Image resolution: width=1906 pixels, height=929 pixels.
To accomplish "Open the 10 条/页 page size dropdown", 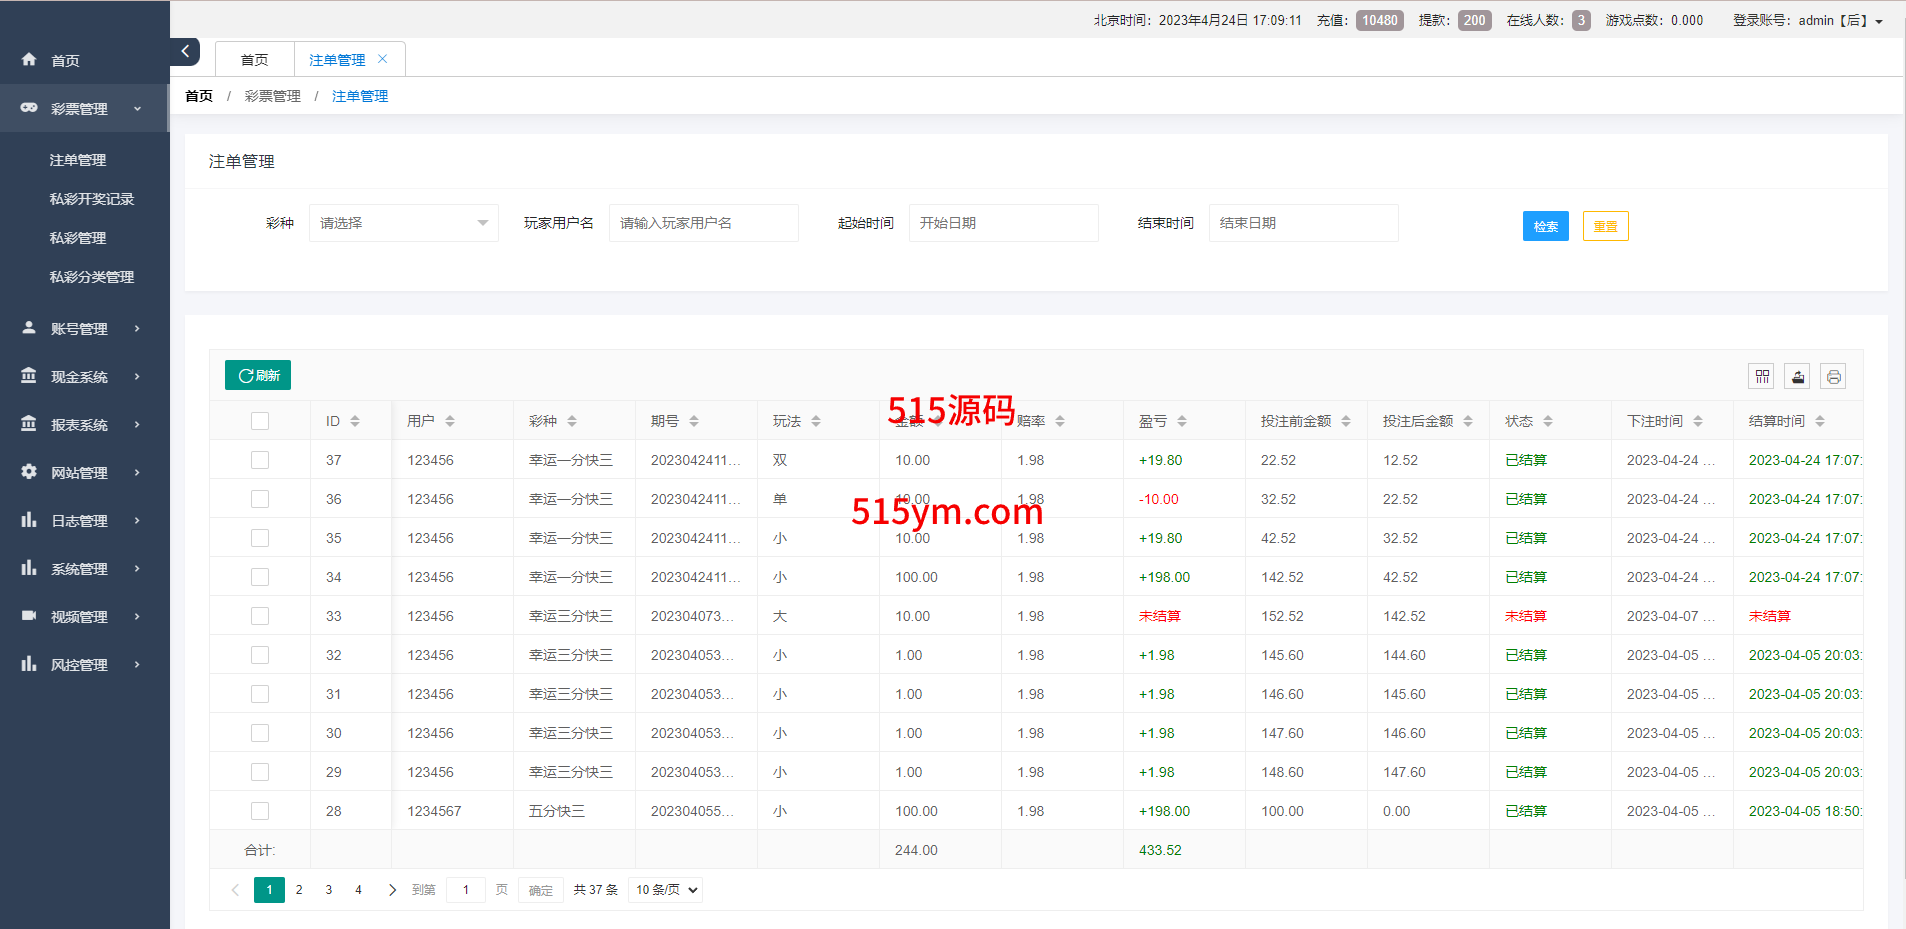I will pos(665,889).
